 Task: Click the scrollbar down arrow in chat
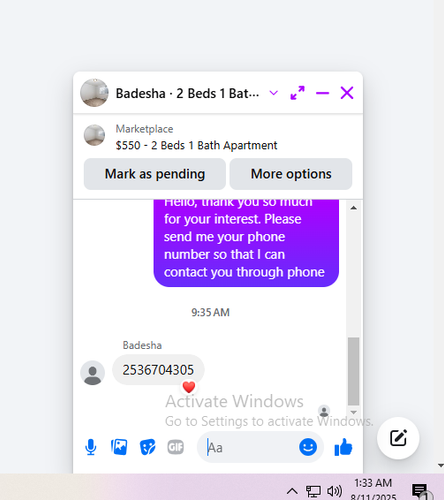[354, 412]
